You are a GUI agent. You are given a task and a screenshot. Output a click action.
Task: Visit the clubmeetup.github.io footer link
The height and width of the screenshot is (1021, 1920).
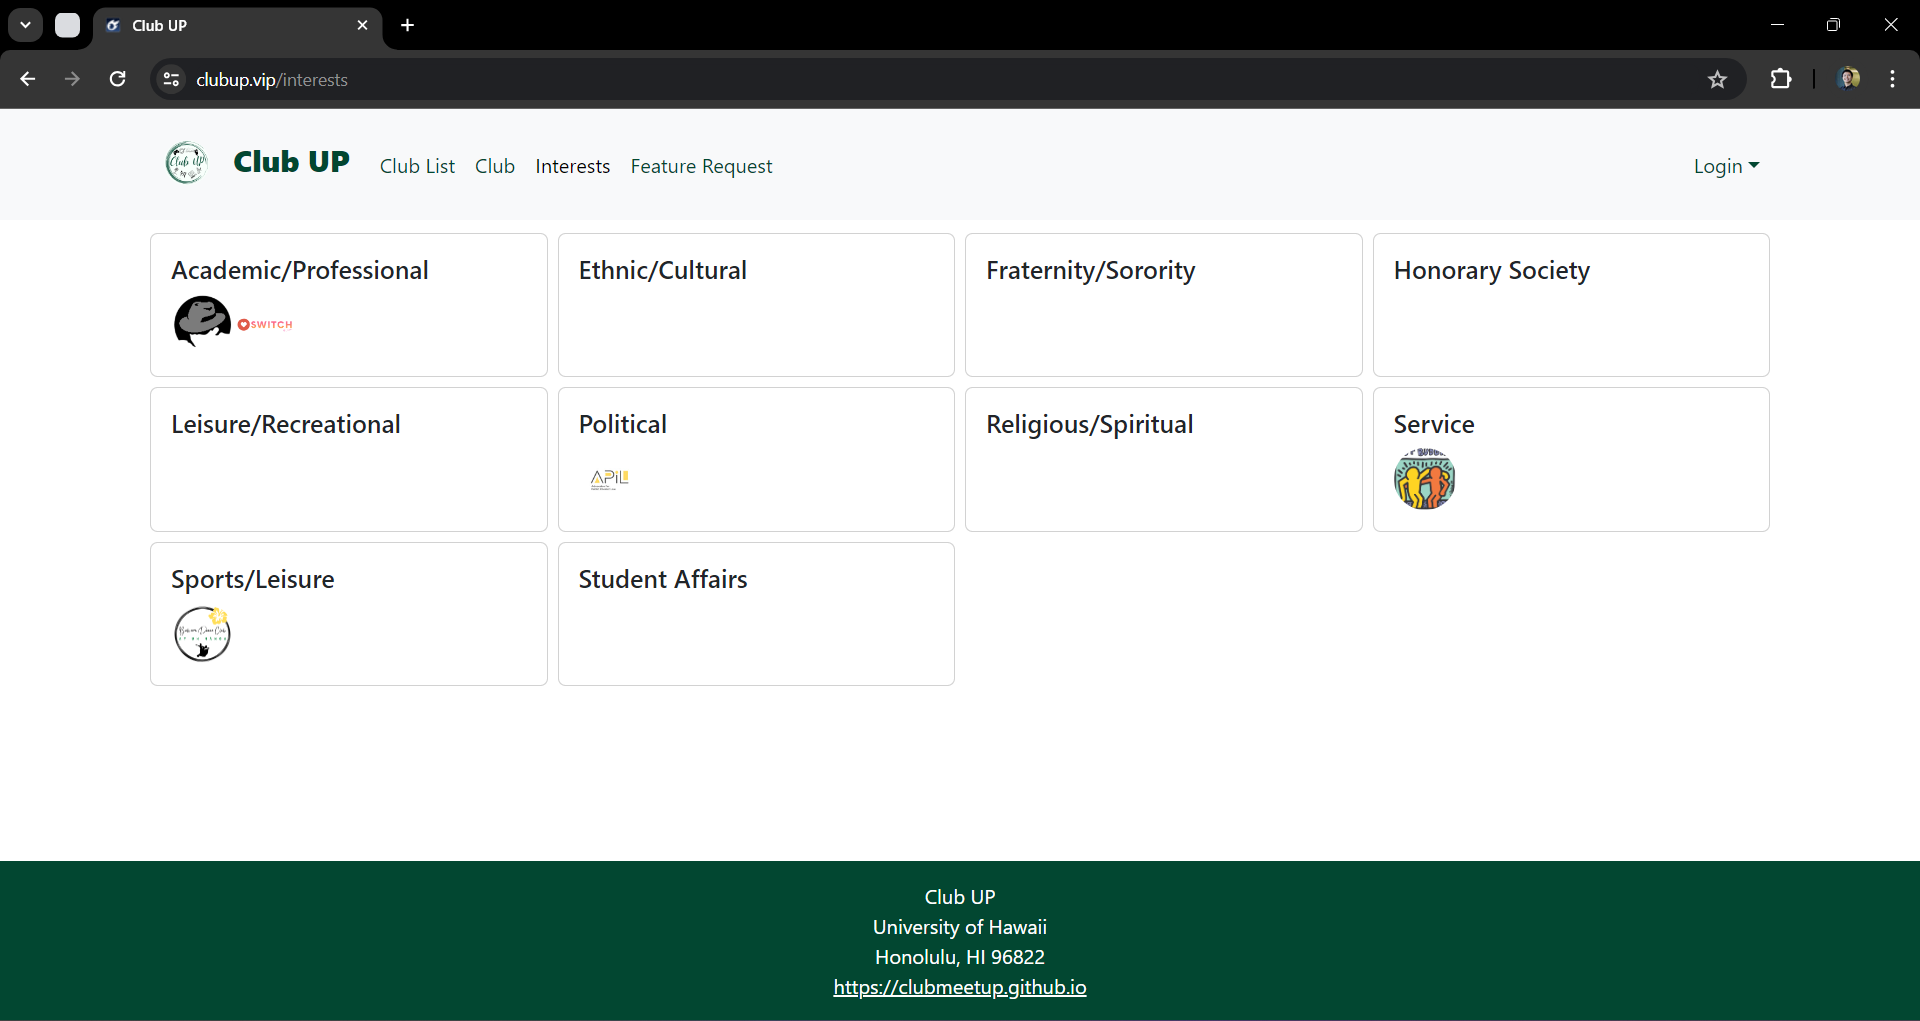[x=959, y=988]
